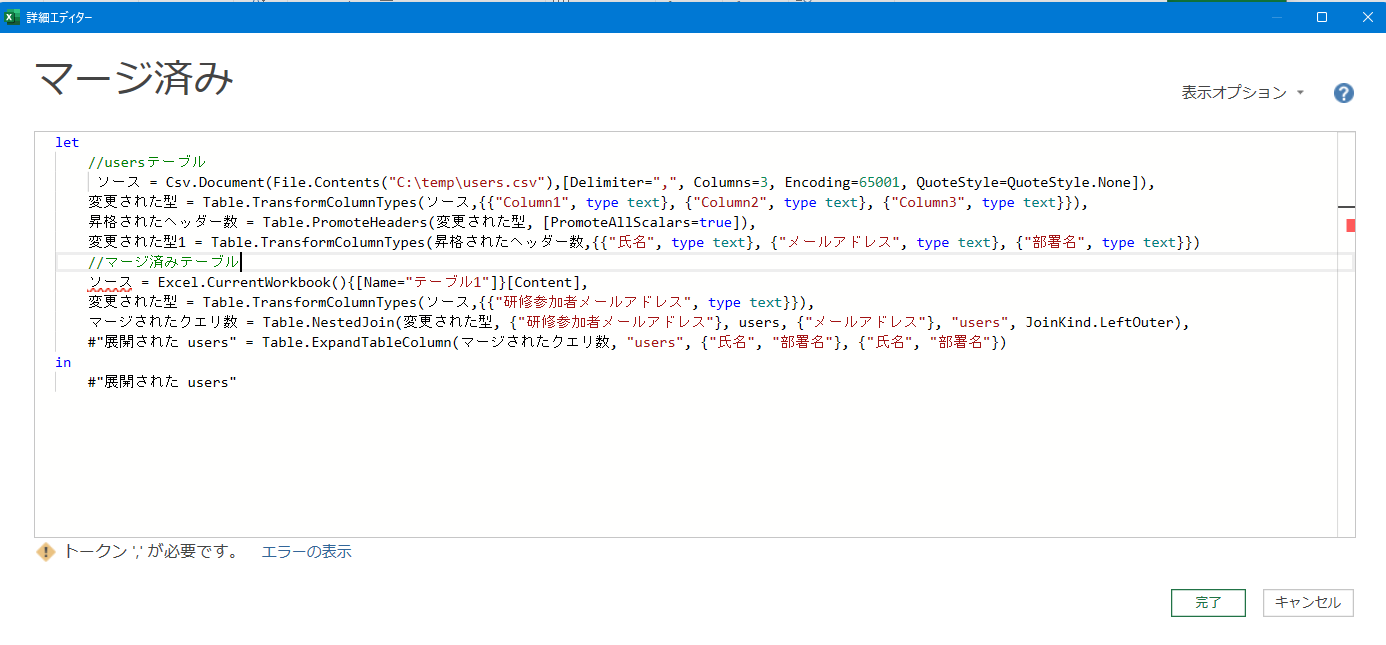The image size is (1386, 645).
Task: Close the 詳細エディター window
Action: (1368, 17)
